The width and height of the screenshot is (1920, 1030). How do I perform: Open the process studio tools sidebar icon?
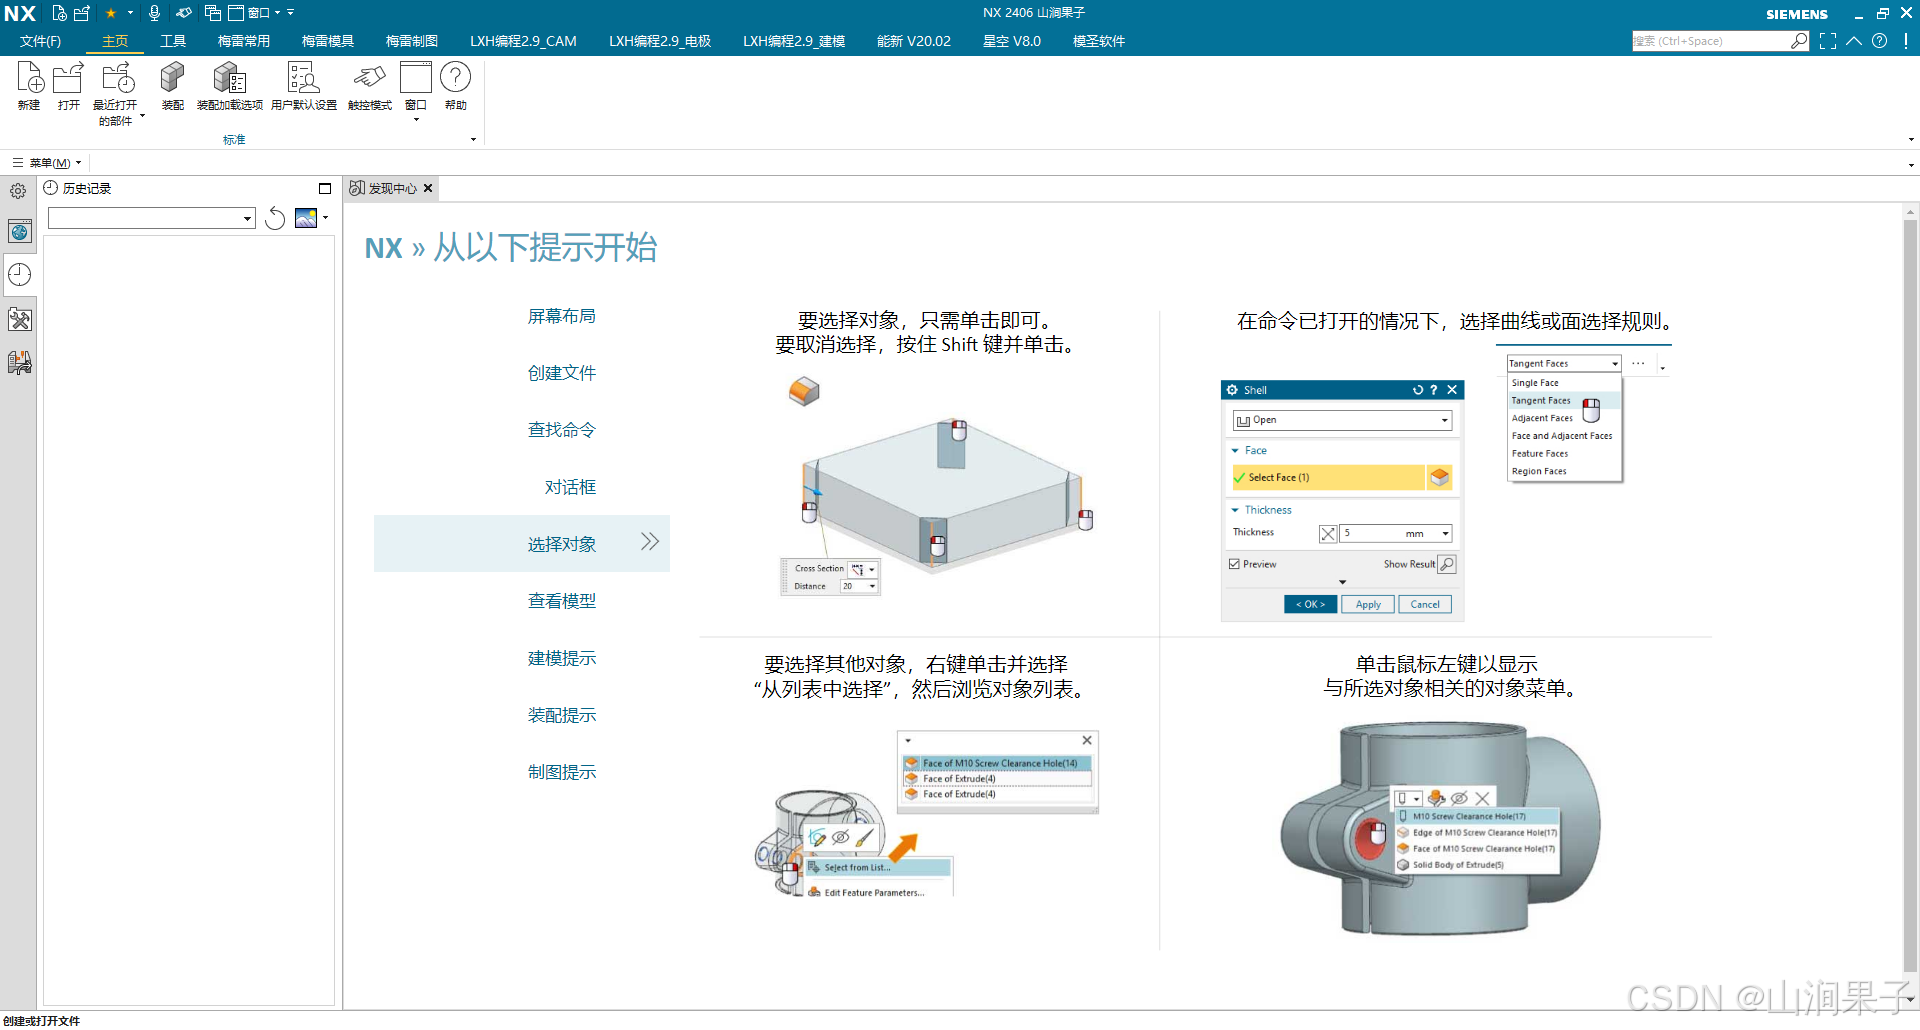(x=20, y=319)
